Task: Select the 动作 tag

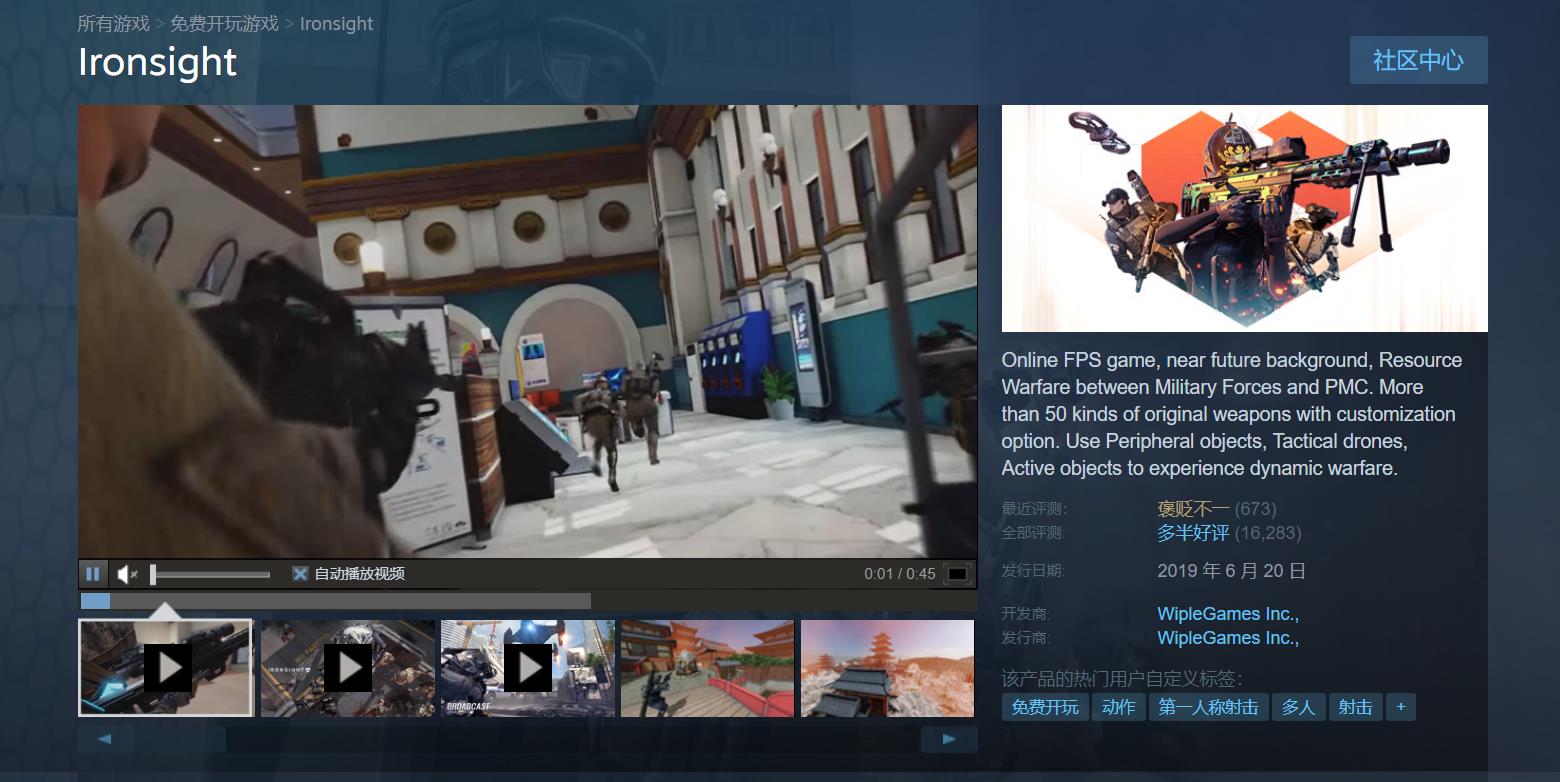Action: click(1118, 707)
